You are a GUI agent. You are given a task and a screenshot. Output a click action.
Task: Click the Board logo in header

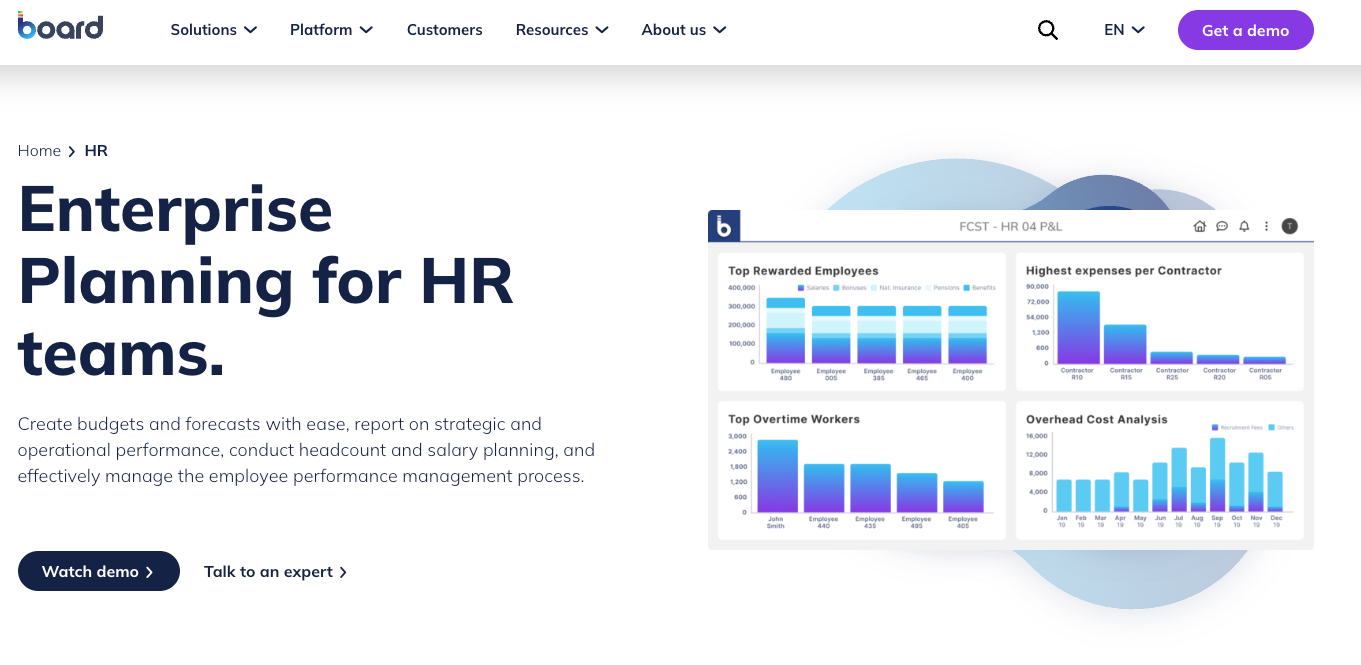click(60, 27)
